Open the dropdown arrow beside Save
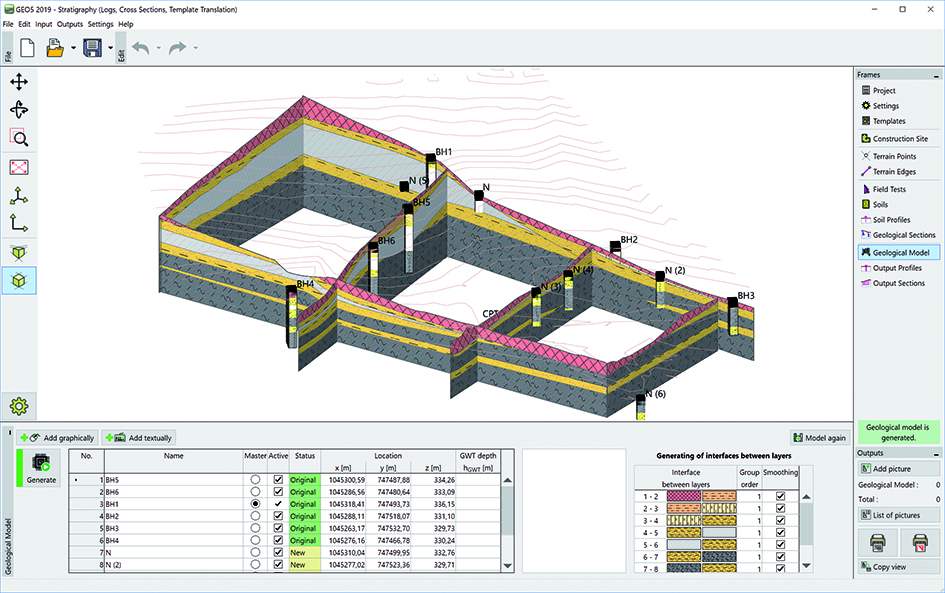945x593 pixels. pyautogui.click(x=110, y=48)
